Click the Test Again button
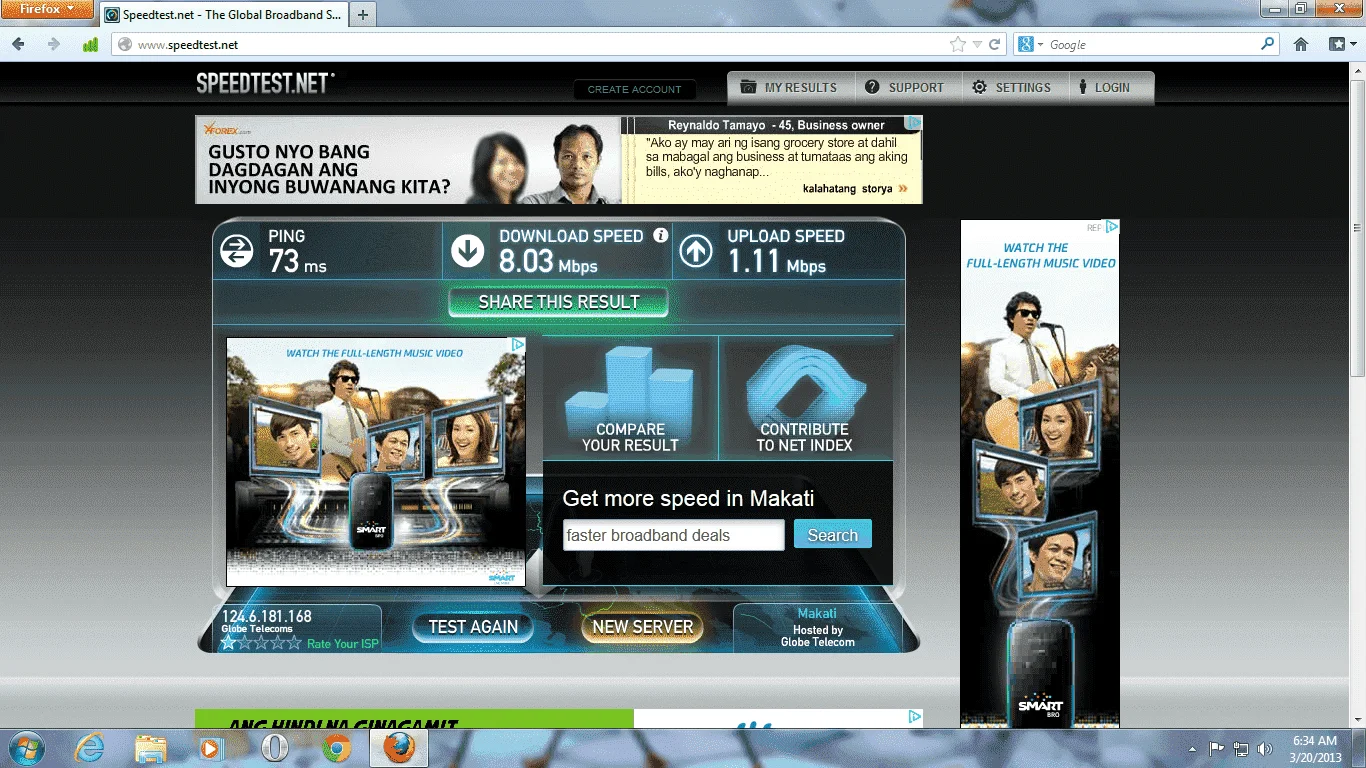This screenshot has height=768, width=1366. click(x=473, y=627)
